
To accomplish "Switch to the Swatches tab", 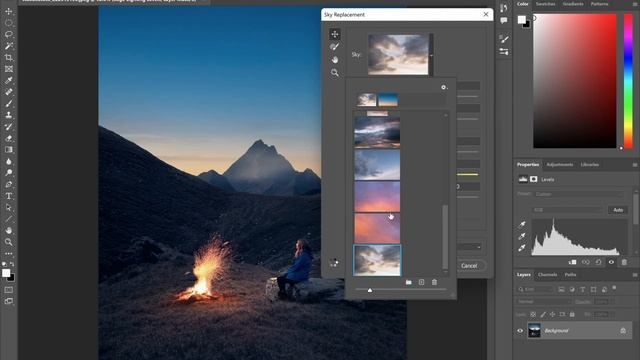I will (545, 4).
